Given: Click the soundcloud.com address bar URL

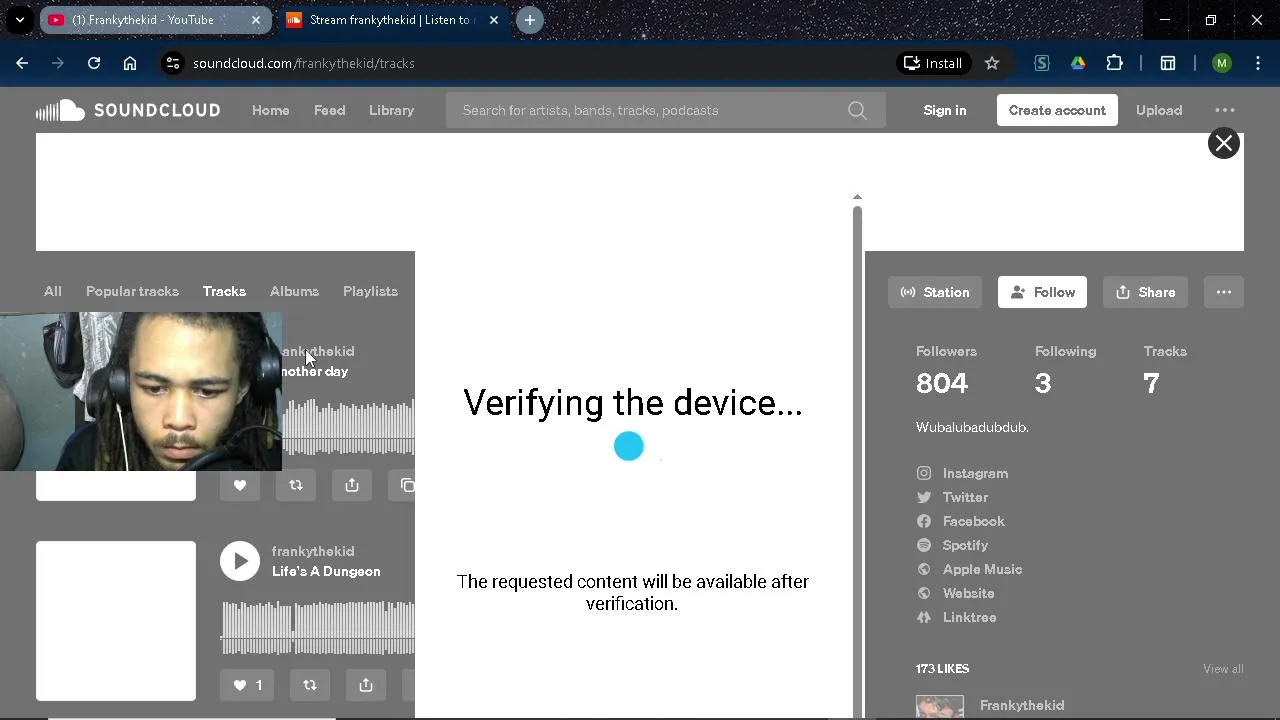Looking at the screenshot, I should pos(303,63).
